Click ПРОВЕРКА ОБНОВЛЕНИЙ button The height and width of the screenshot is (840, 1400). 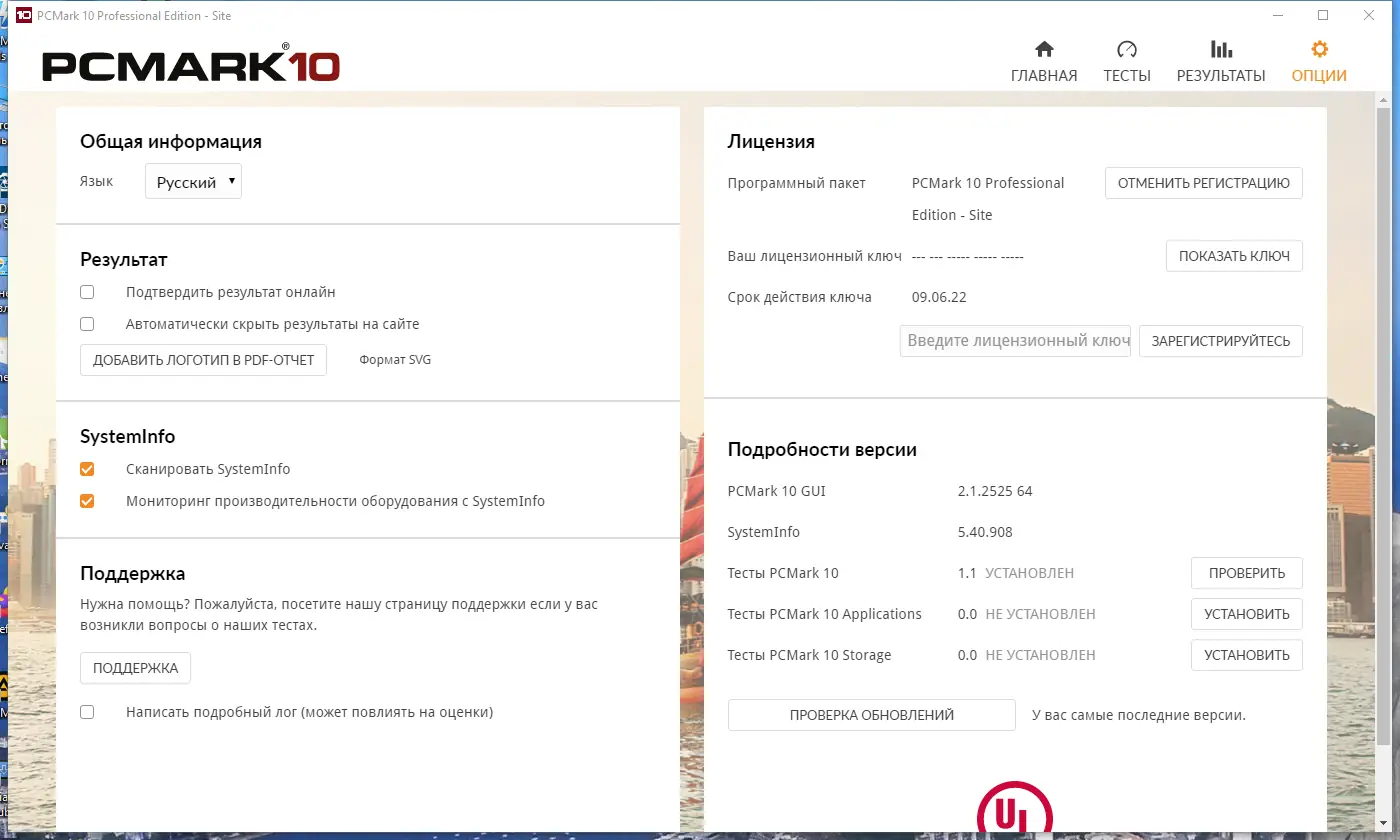(872, 715)
